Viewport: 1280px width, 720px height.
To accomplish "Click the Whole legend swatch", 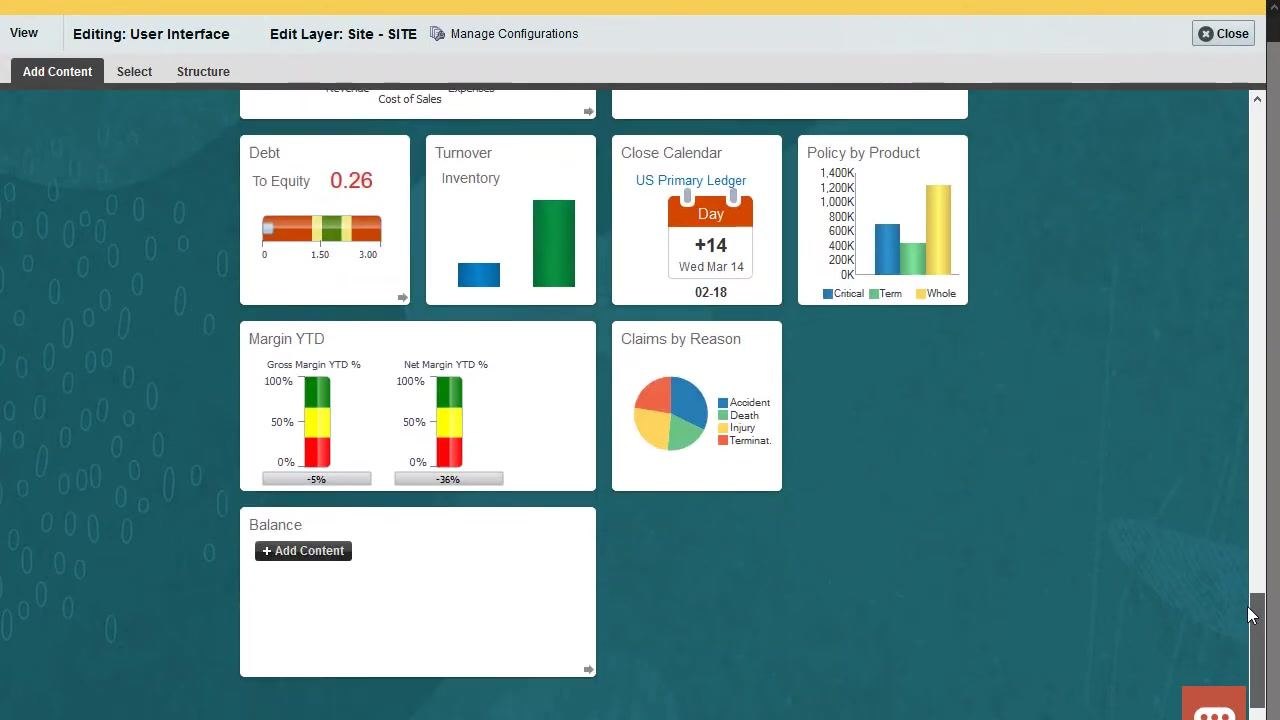I will 921,294.
